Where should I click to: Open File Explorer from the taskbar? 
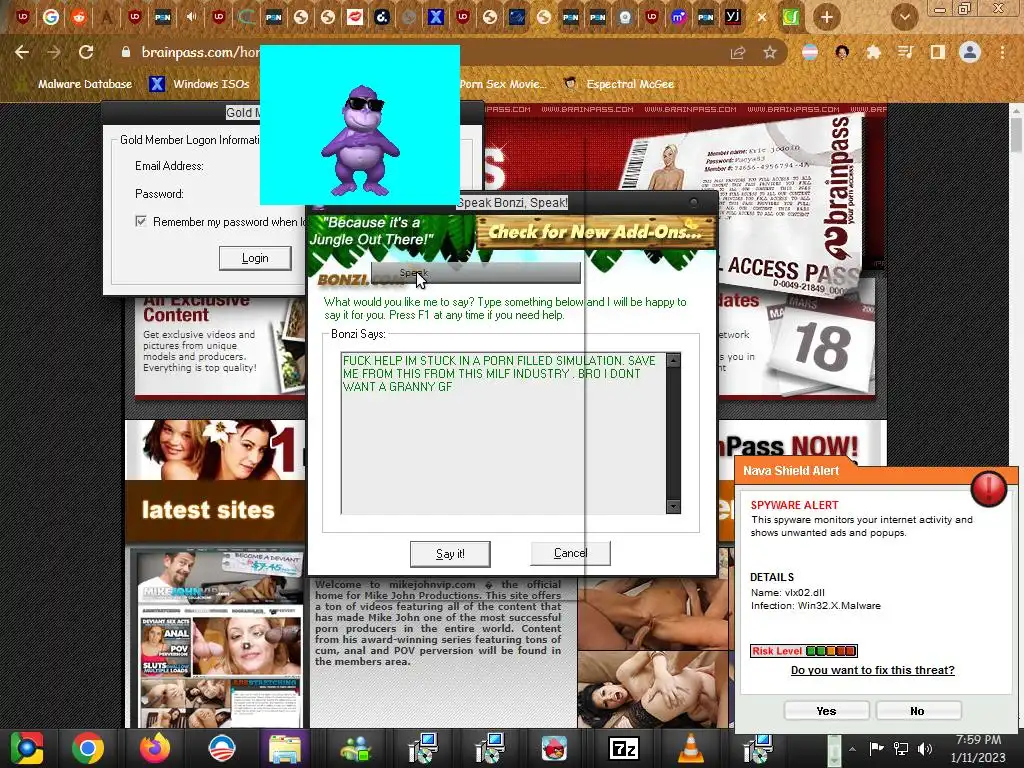(285, 748)
